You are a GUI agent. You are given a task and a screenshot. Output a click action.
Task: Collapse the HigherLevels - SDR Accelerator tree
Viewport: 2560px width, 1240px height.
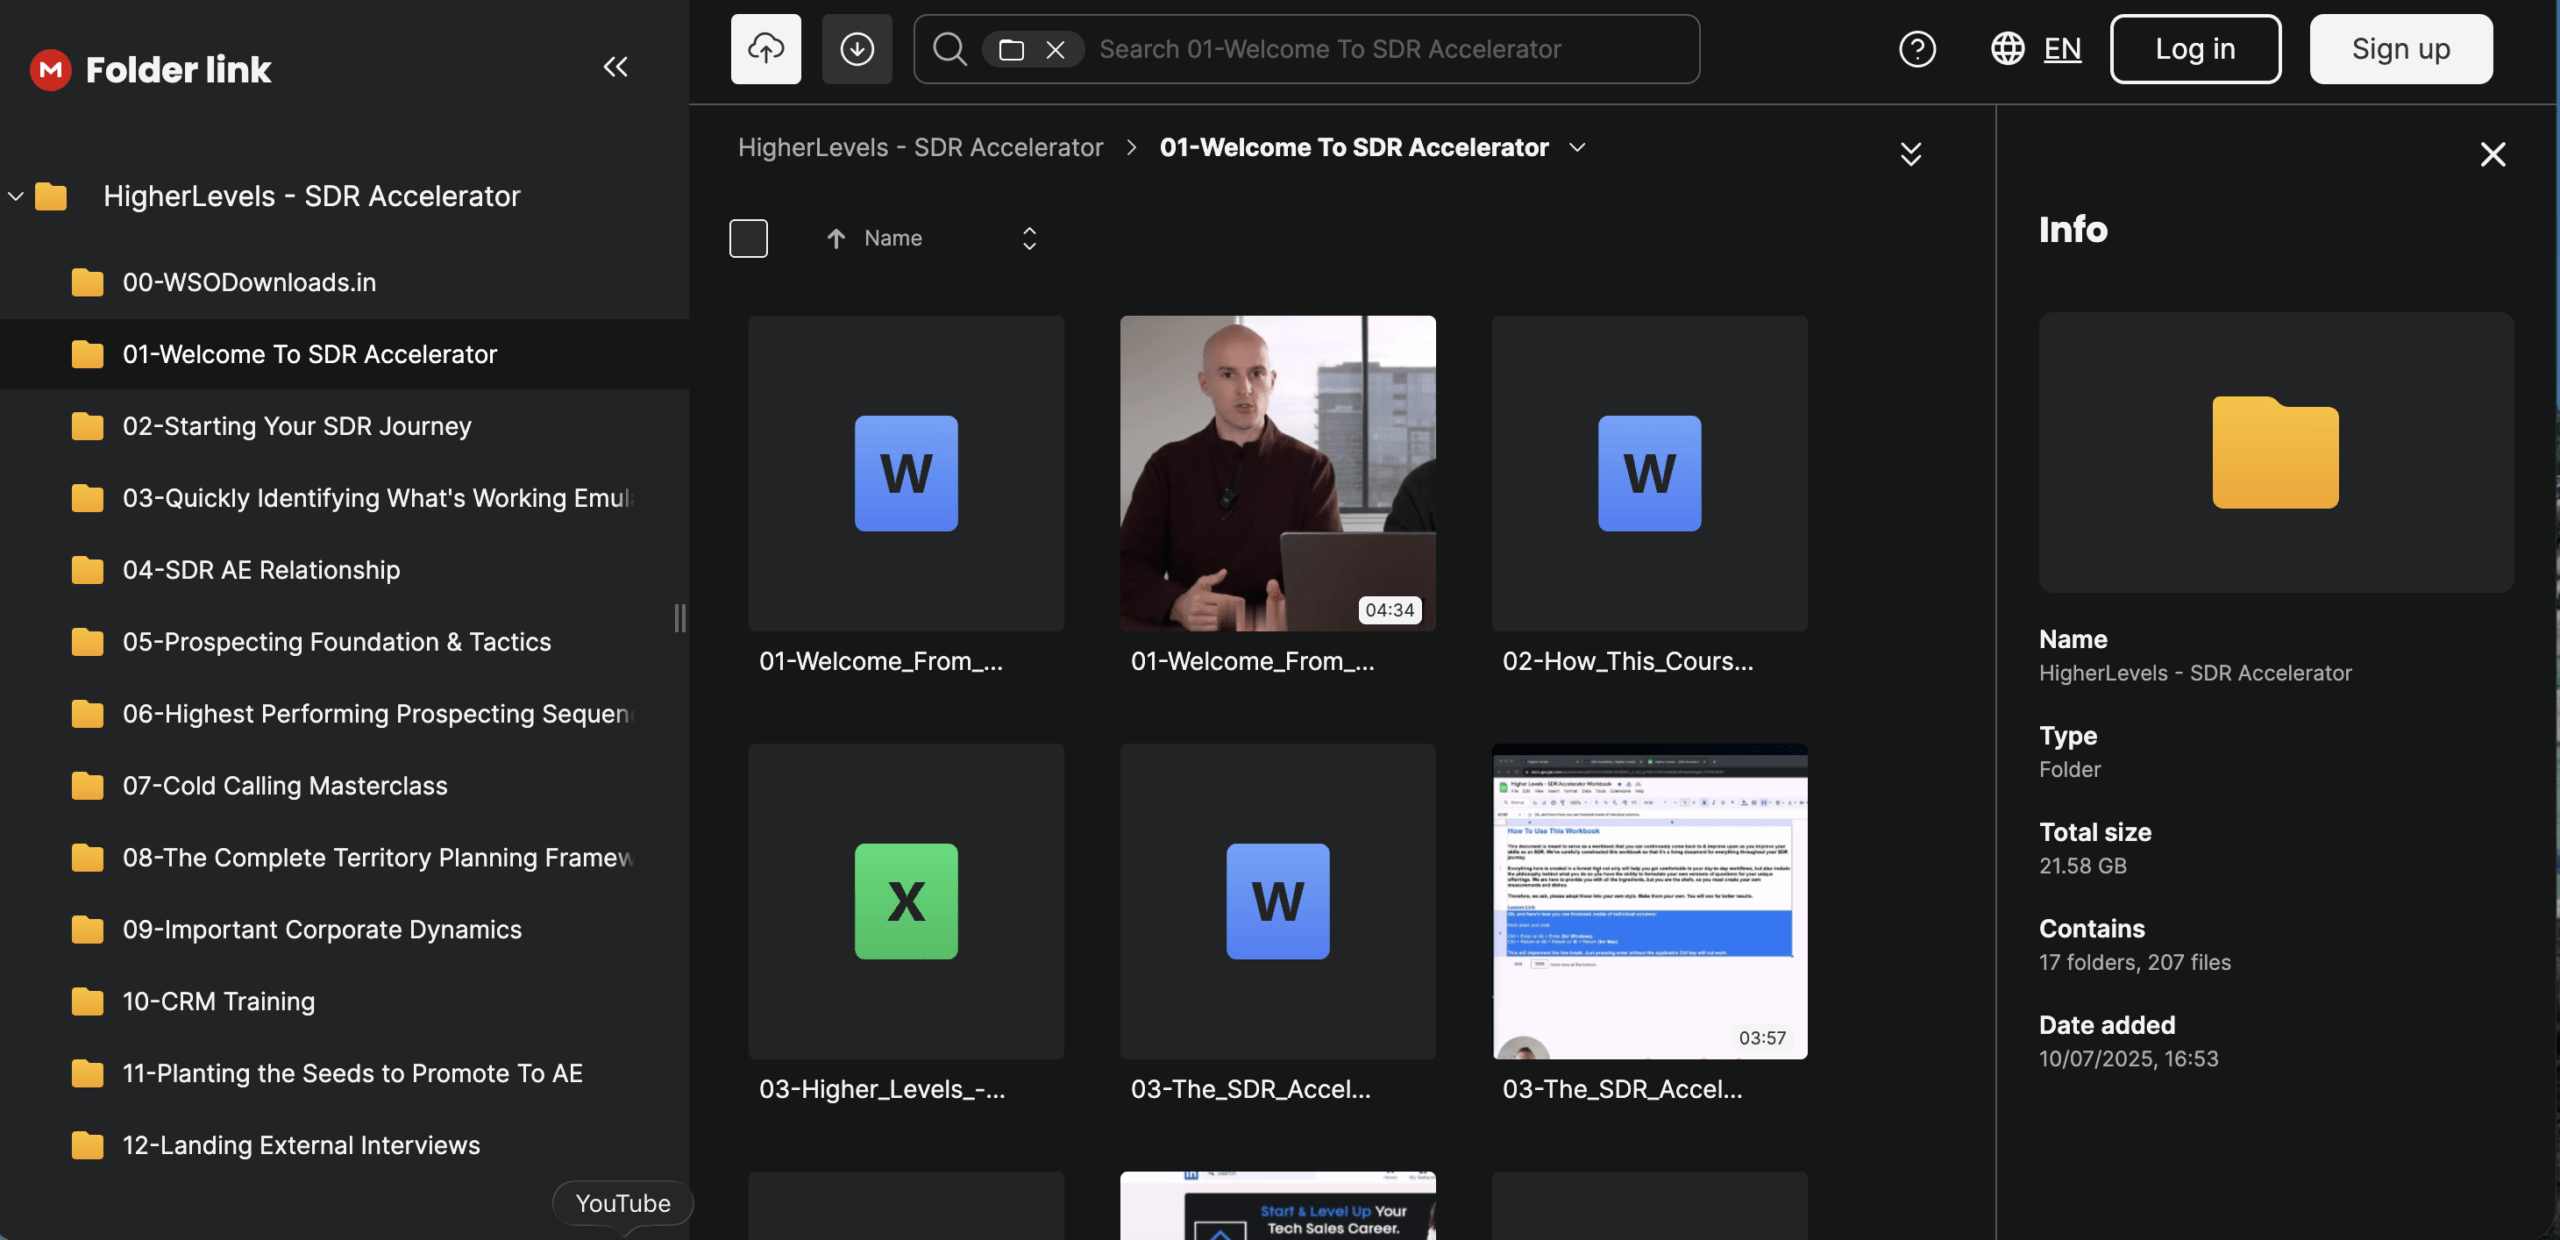16,196
